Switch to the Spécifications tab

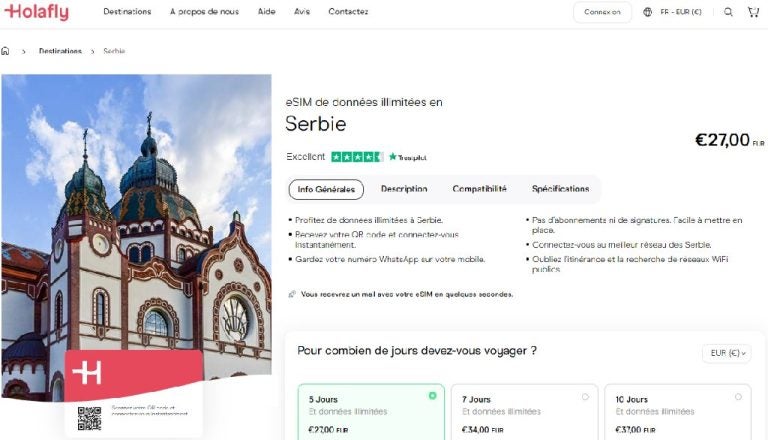[560, 189]
